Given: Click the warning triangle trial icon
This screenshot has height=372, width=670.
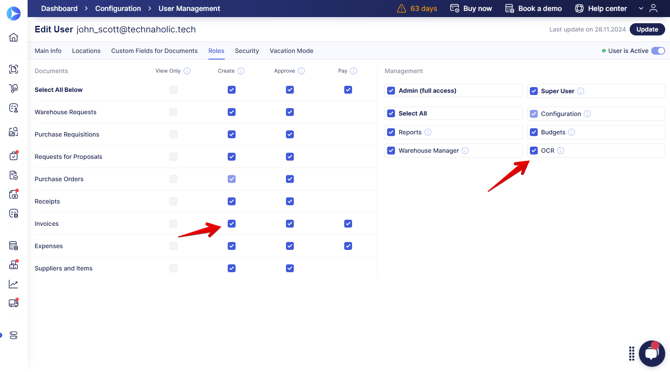Looking at the screenshot, I should [401, 9].
